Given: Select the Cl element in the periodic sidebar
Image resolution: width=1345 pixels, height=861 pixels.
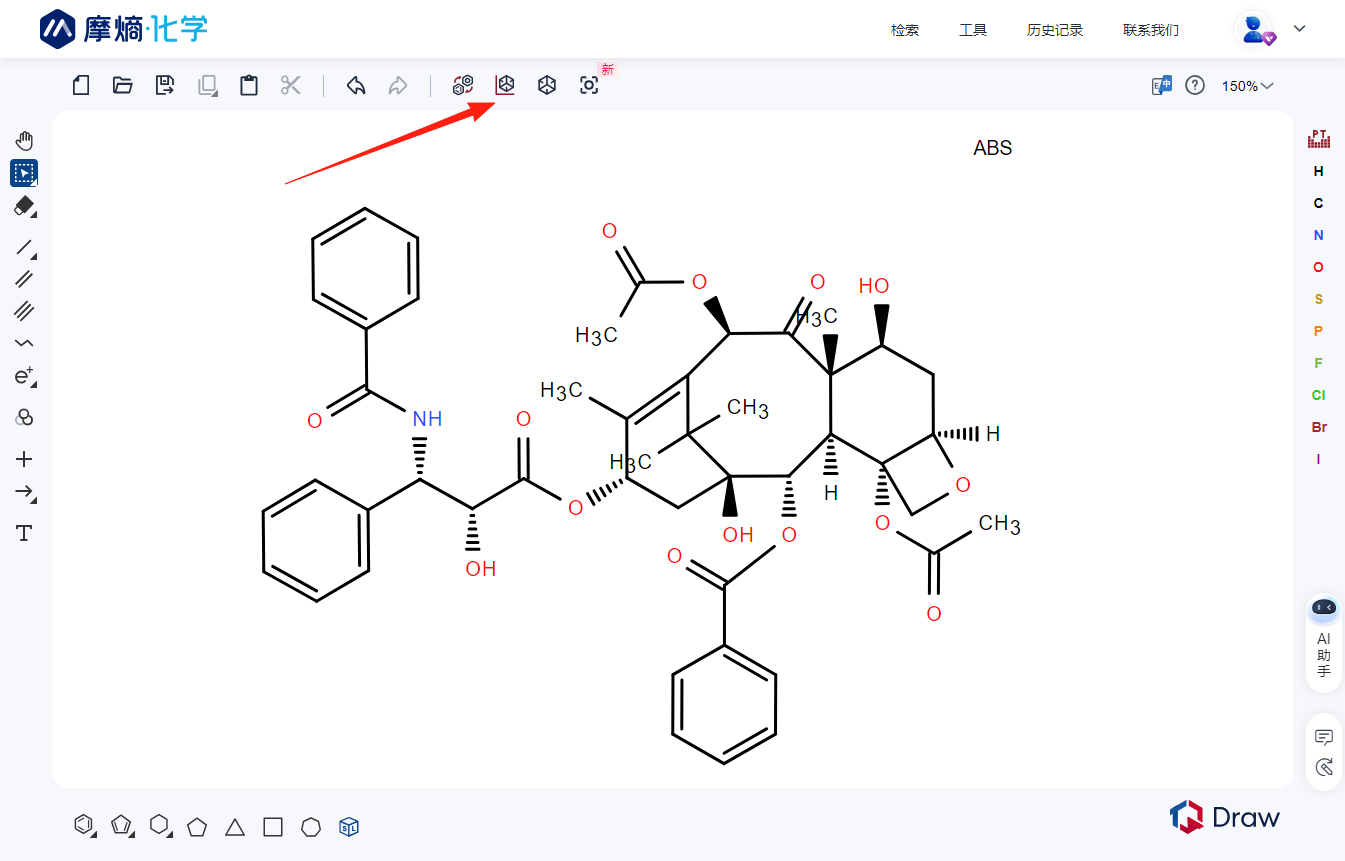Looking at the screenshot, I should point(1318,395).
